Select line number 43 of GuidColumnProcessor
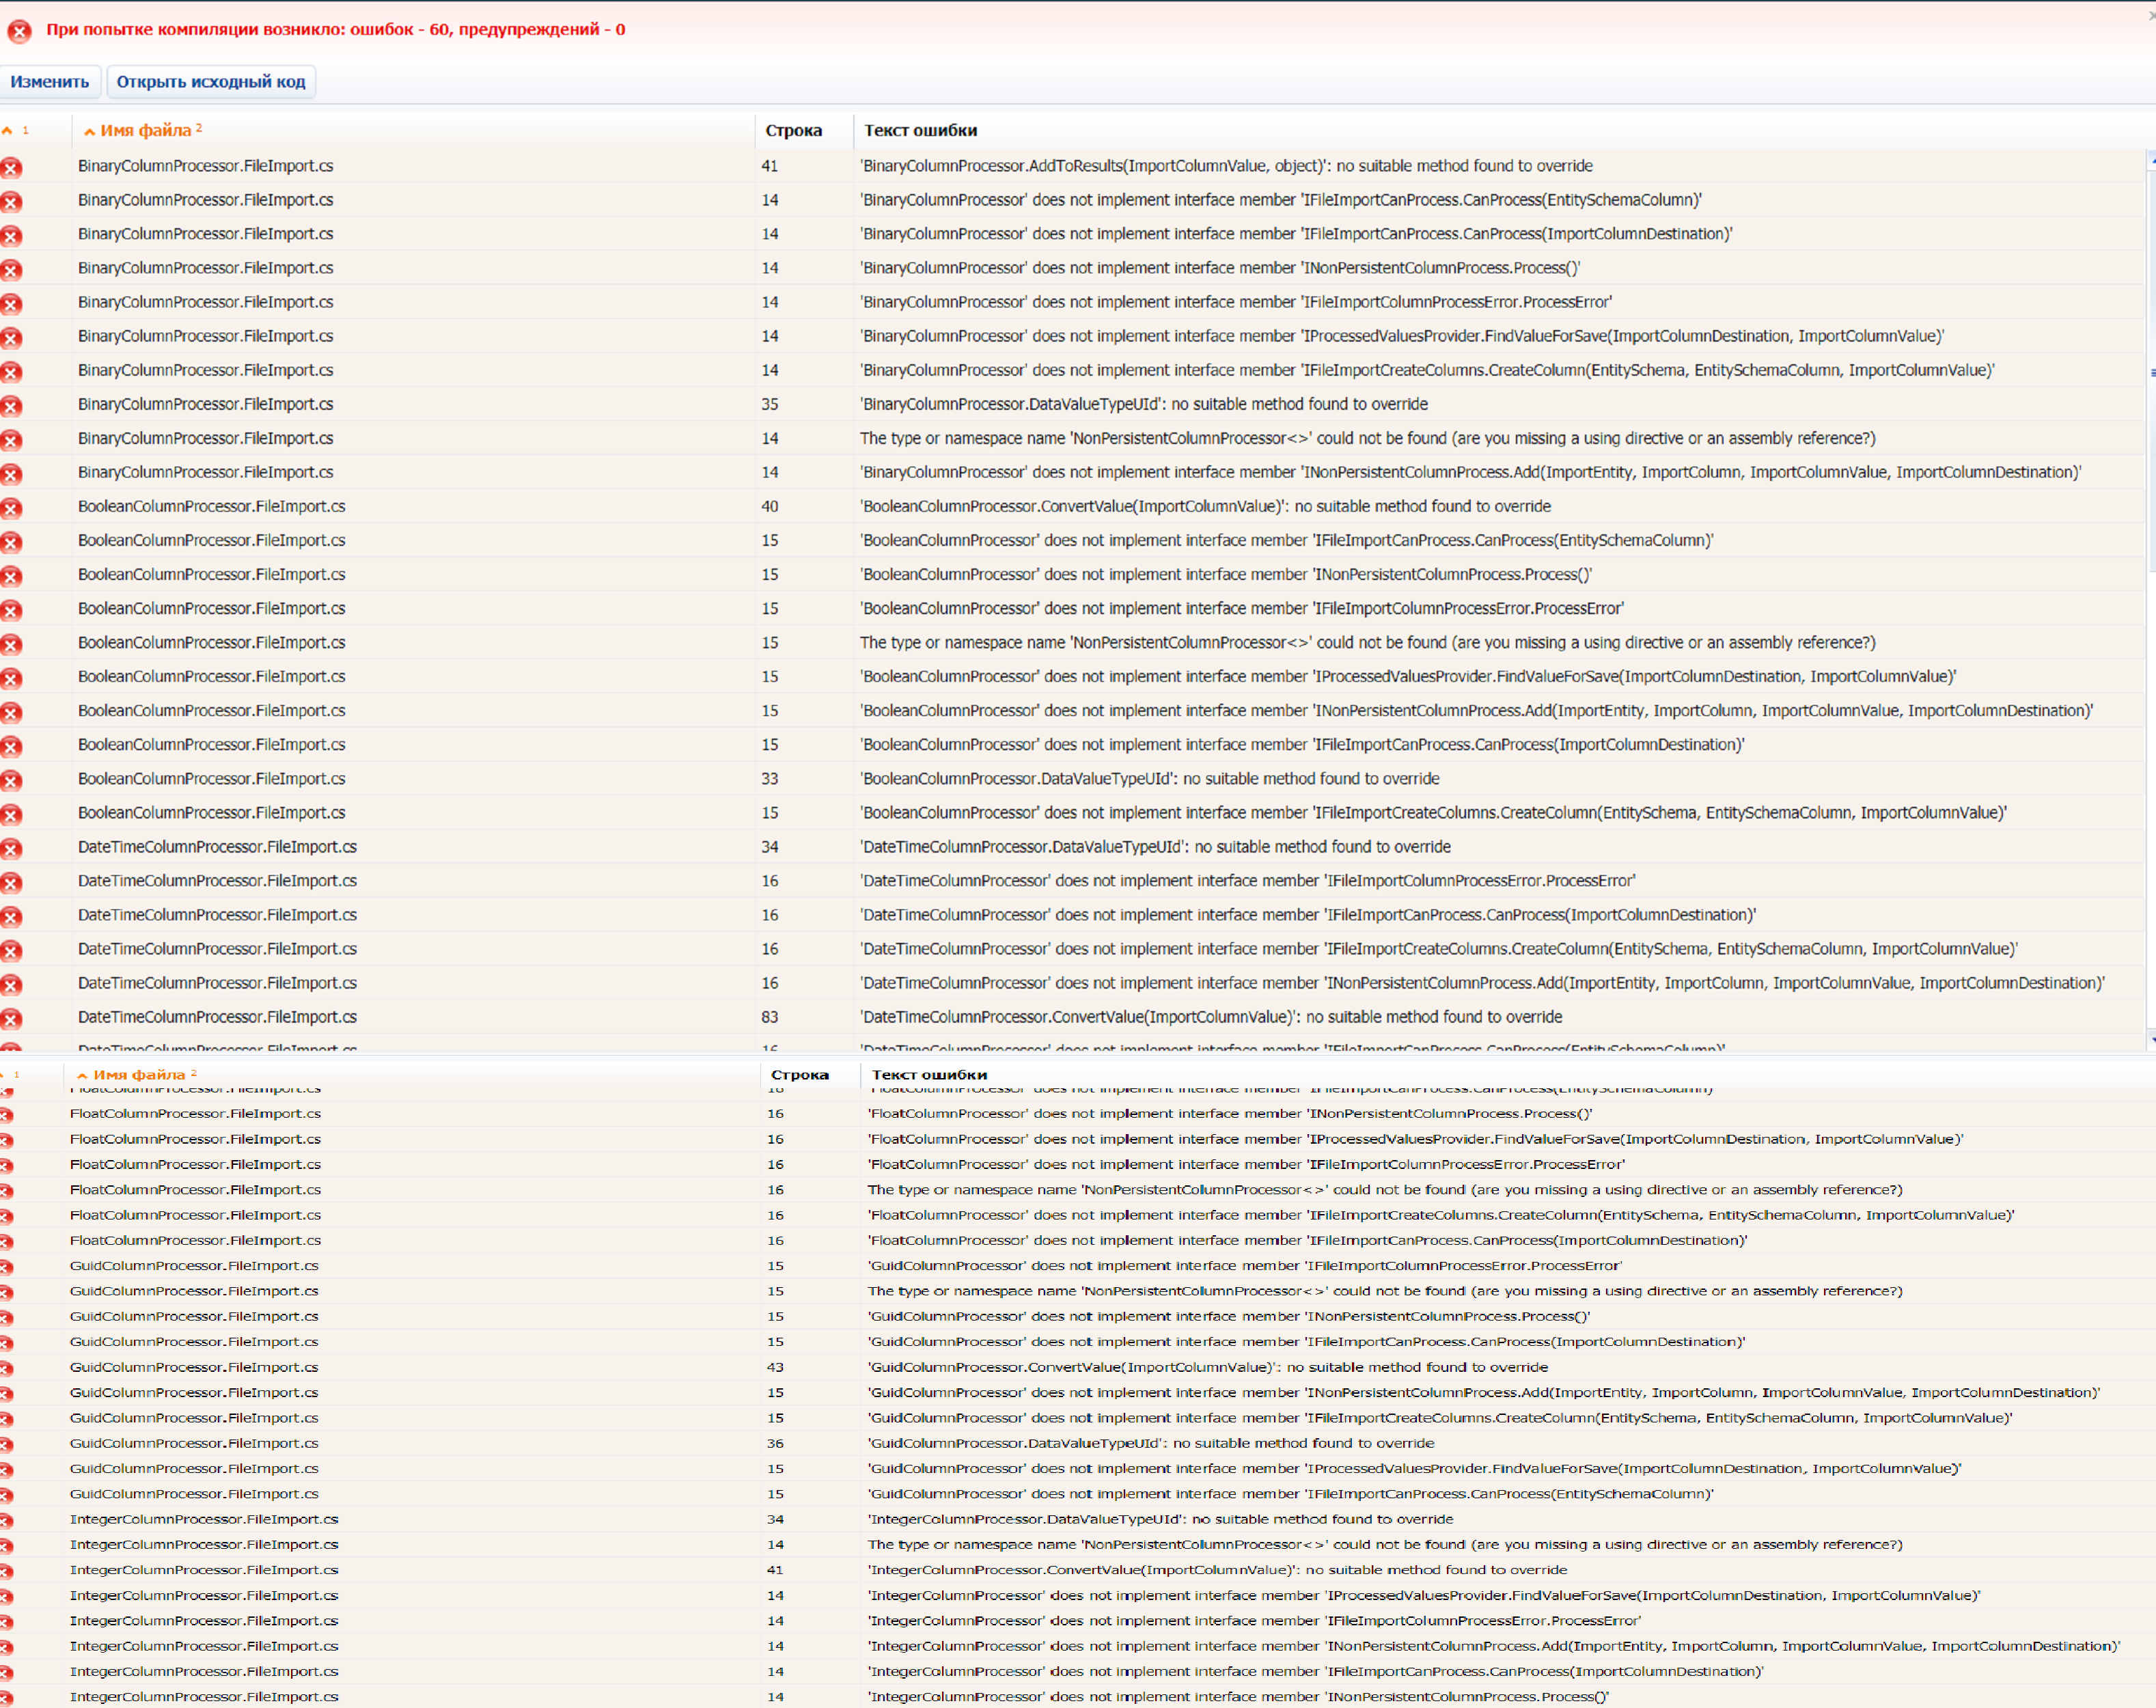The width and height of the screenshot is (2156, 1708). coord(775,1367)
